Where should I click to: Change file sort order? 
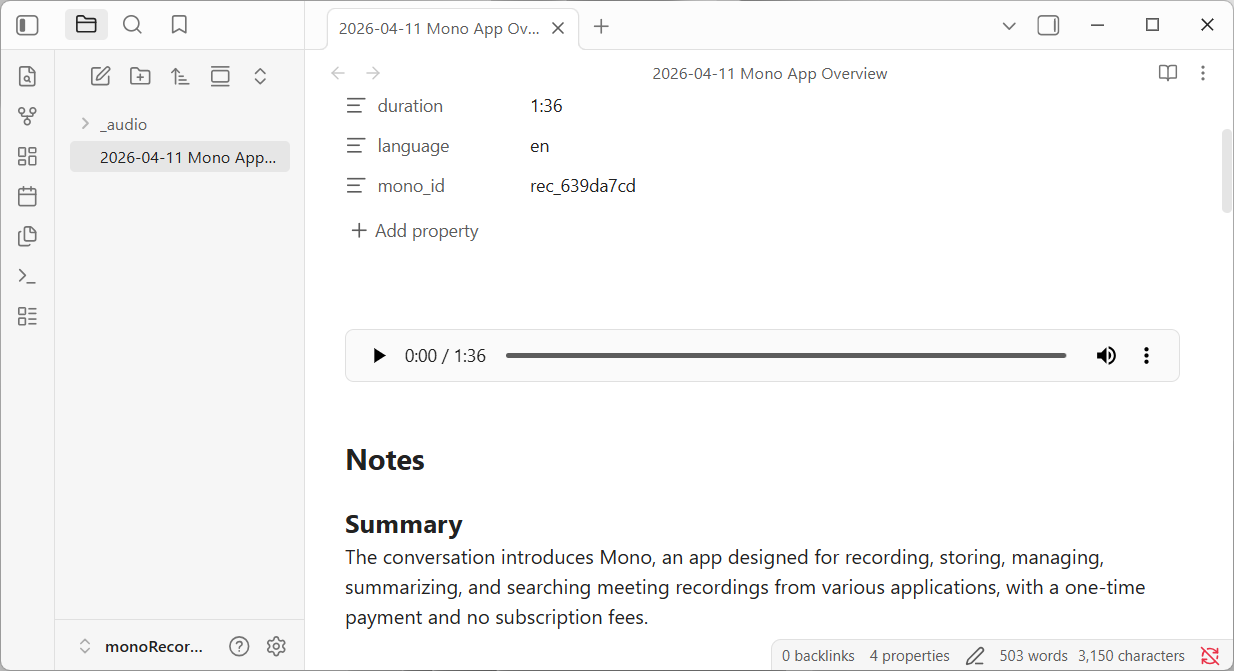(x=180, y=76)
